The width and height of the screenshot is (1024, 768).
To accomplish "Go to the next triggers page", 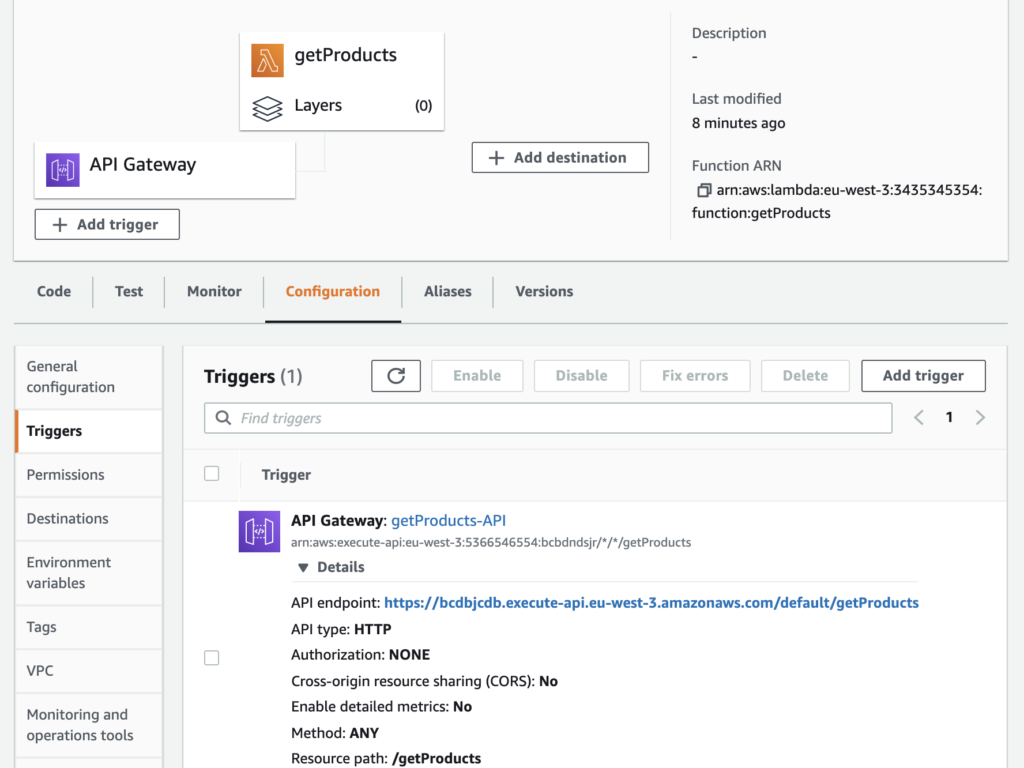I will click(980, 417).
